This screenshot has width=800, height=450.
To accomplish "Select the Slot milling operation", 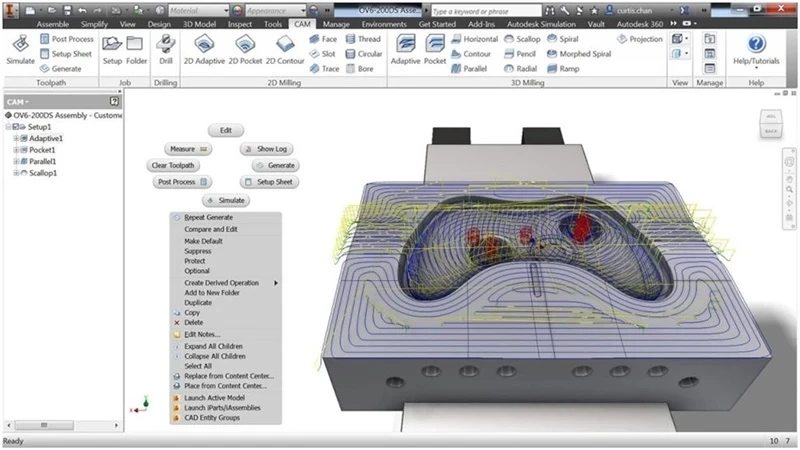I will tap(322, 54).
